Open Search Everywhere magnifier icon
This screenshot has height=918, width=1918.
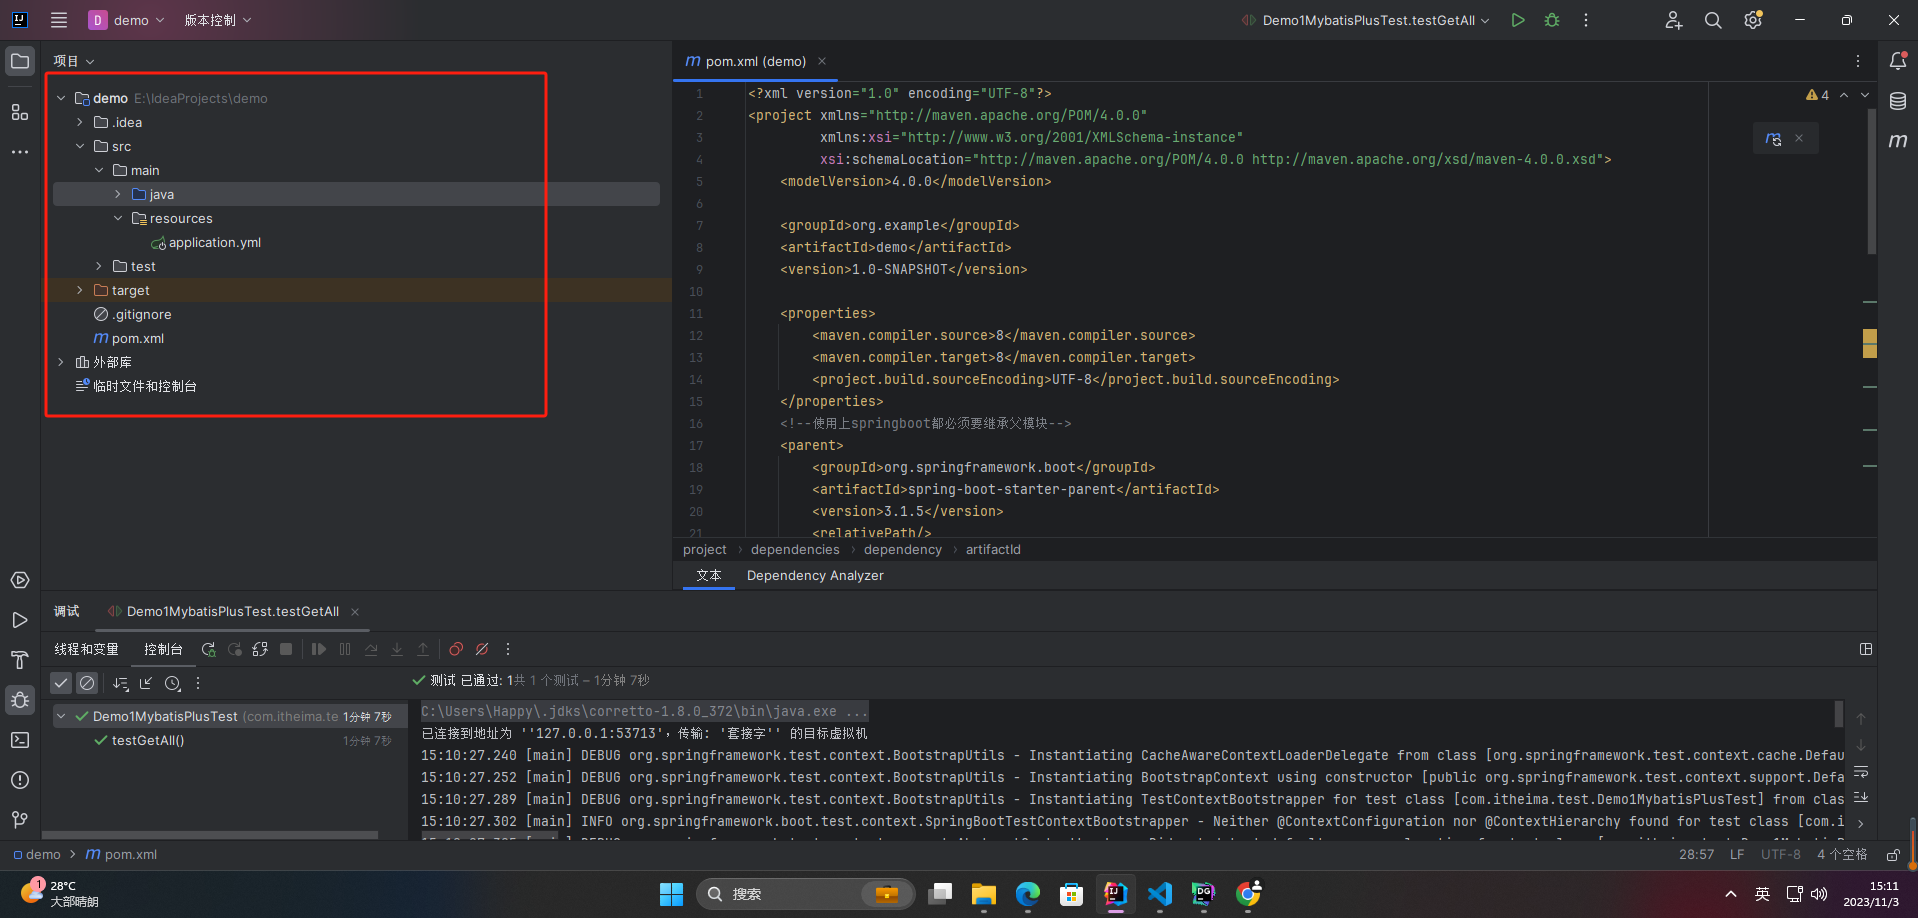click(1713, 20)
